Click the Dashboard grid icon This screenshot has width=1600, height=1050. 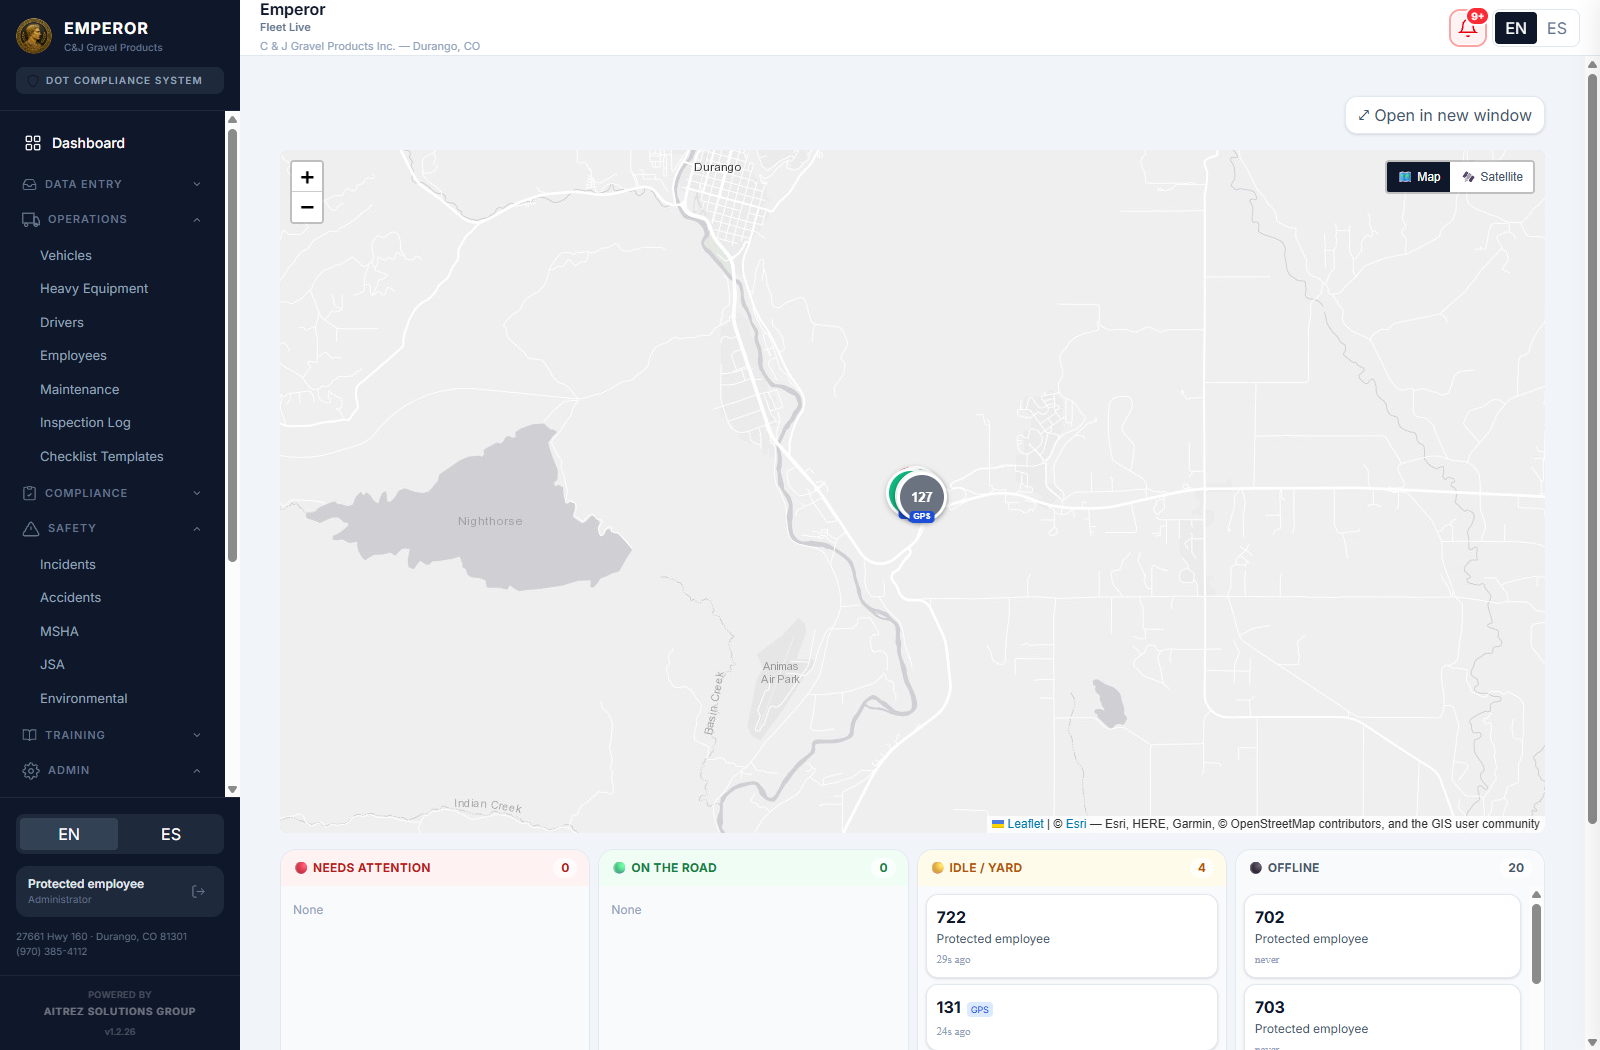click(x=33, y=143)
